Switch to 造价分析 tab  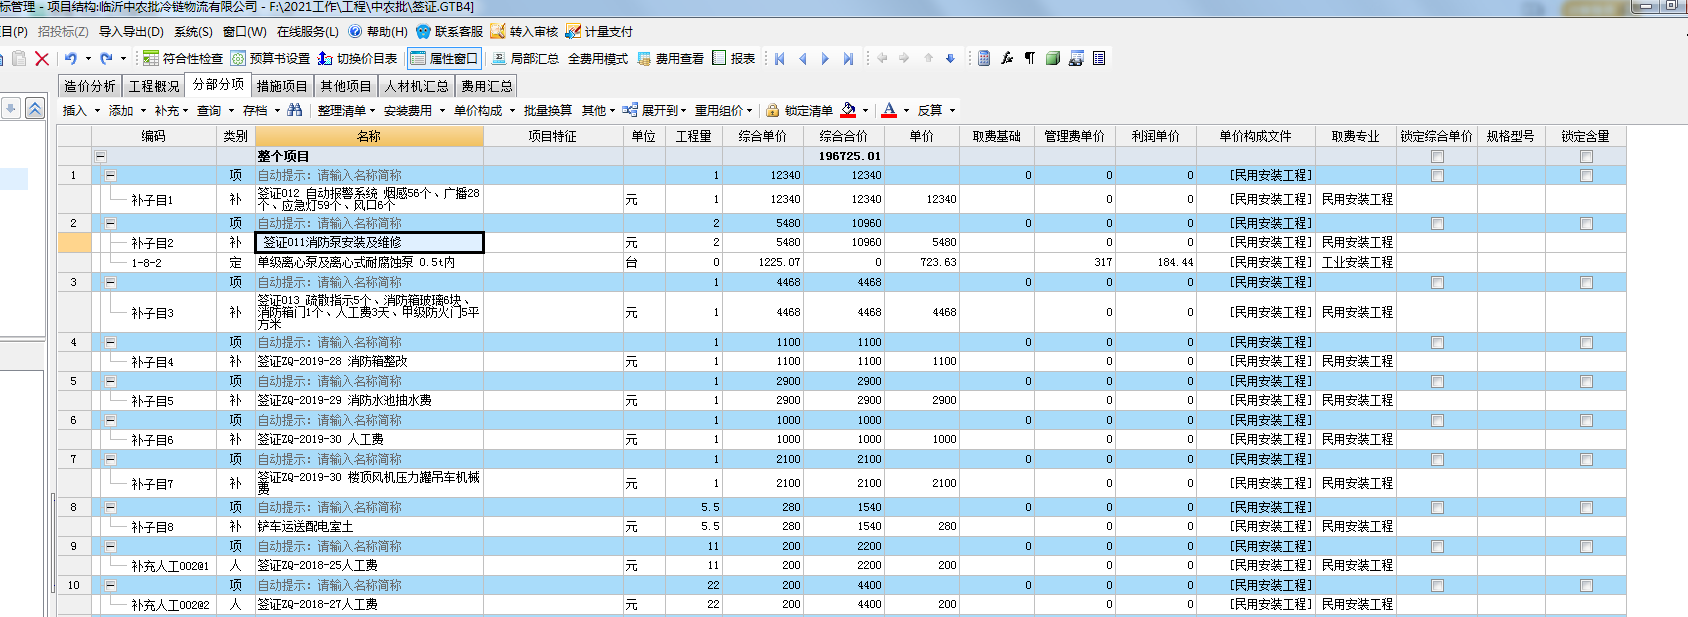[89, 86]
